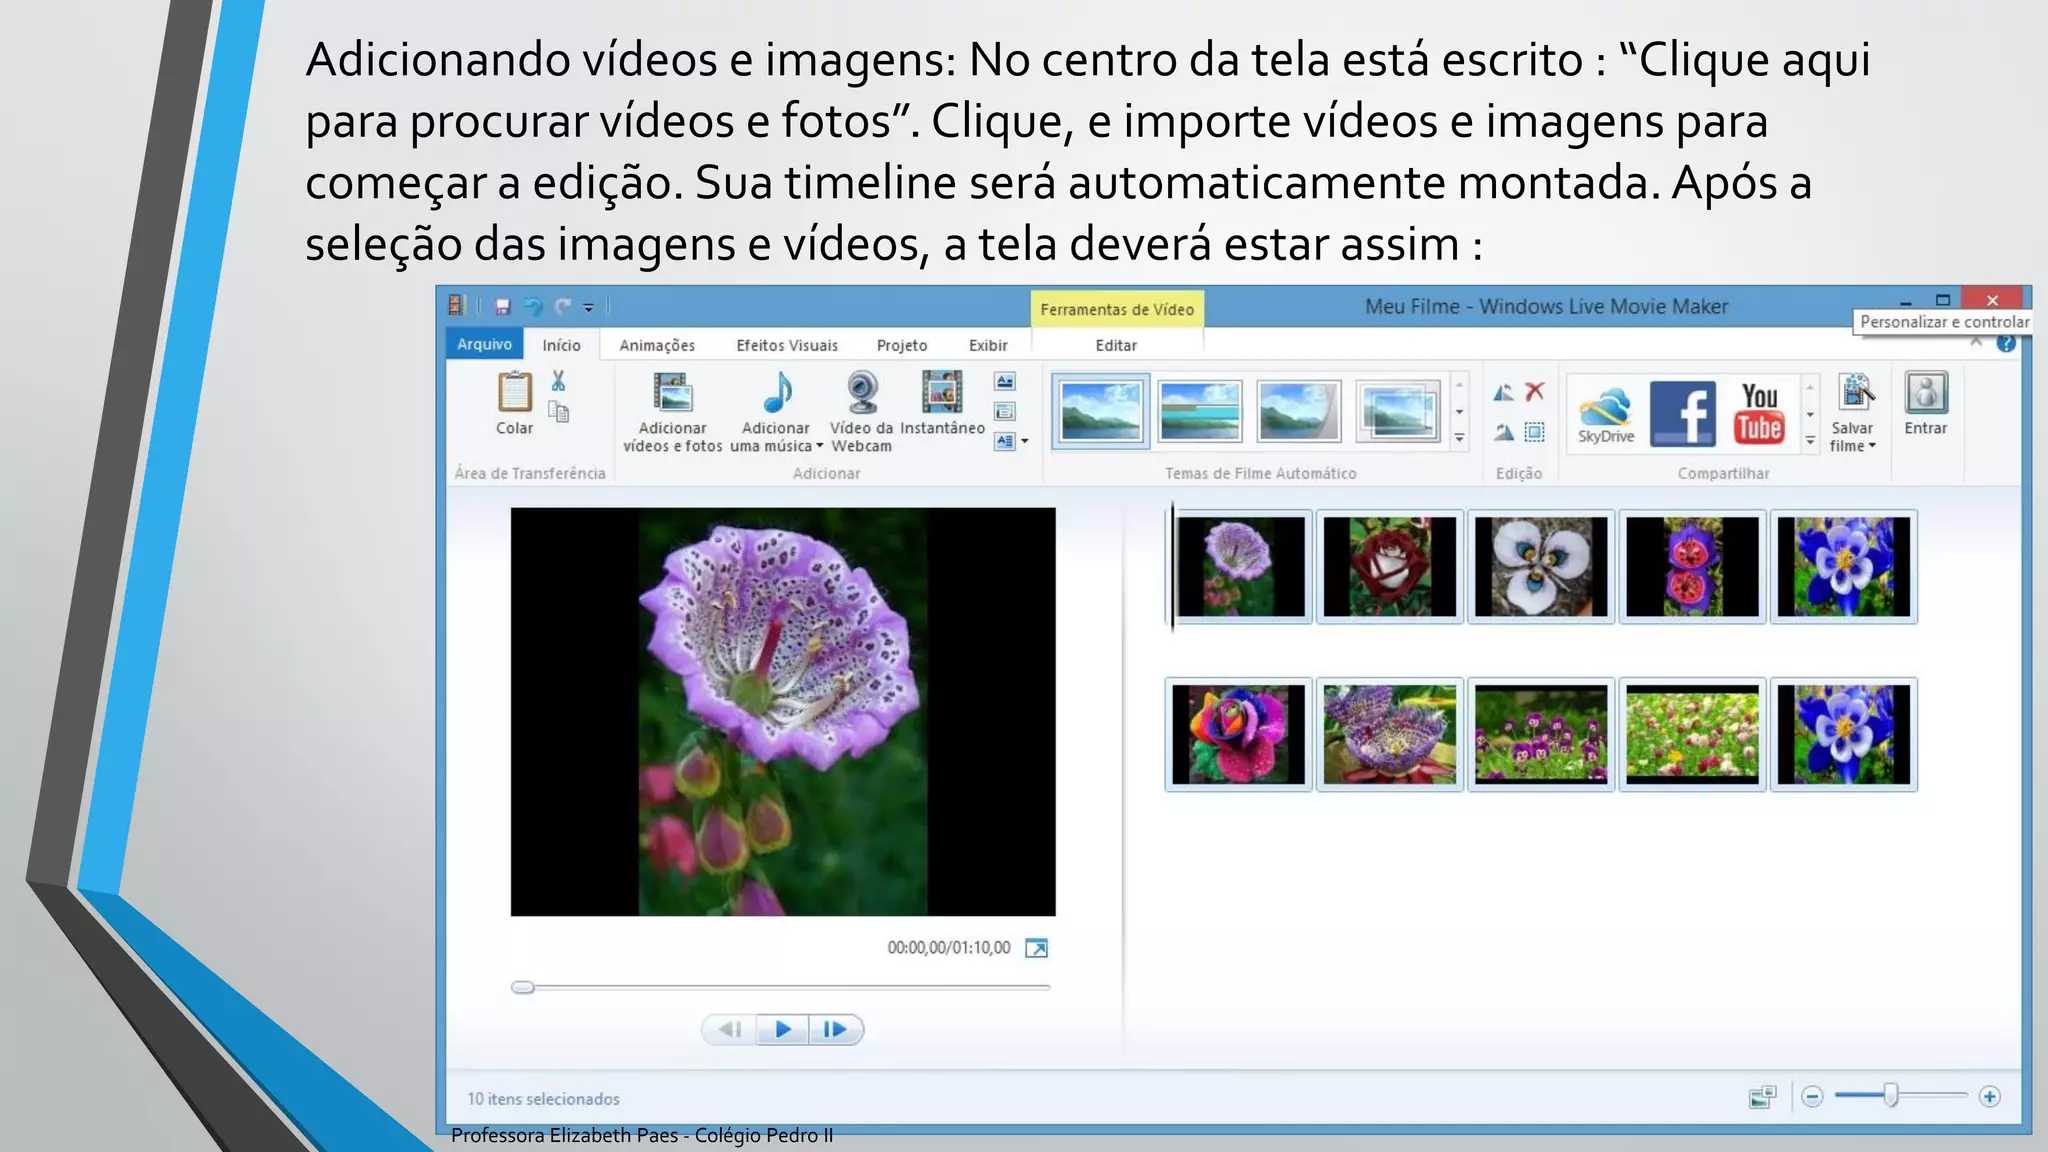Select the white flower clip thumbnail
Viewport: 2048px width, 1152px height.
pyautogui.click(x=1541, y=566)
